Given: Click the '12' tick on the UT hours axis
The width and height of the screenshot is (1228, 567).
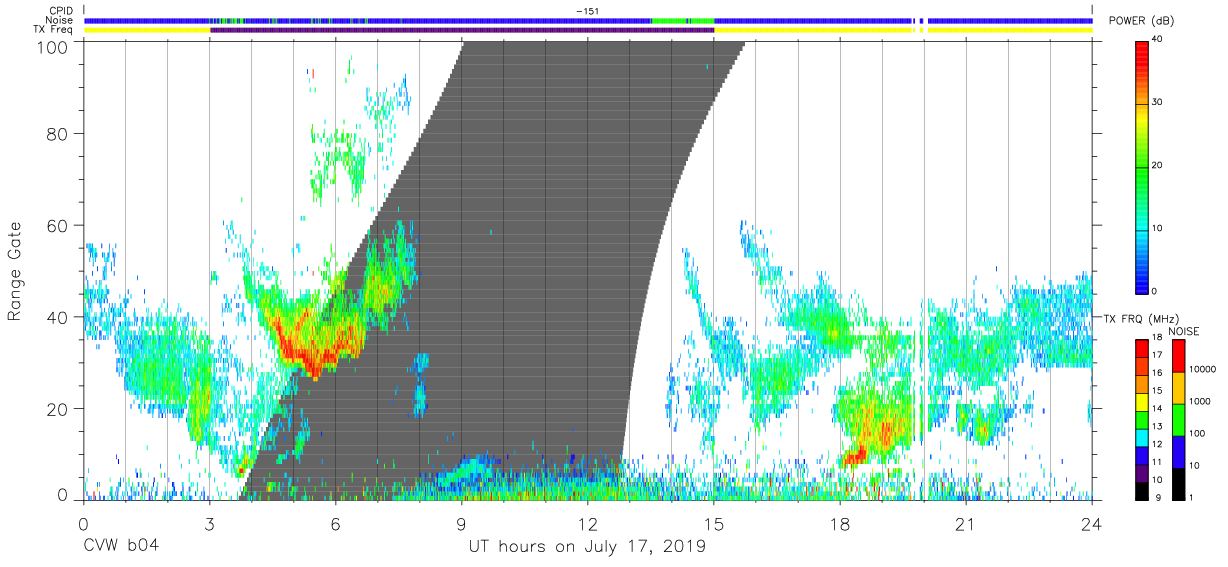Looking at the screenshot, I should (587, 523).
